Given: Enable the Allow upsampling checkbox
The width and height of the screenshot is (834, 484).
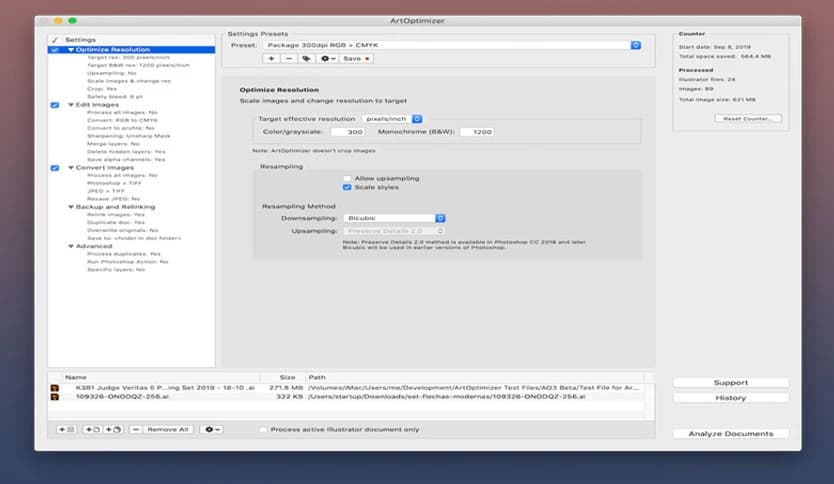Looking at the screenshot, I should coord(347,178).
